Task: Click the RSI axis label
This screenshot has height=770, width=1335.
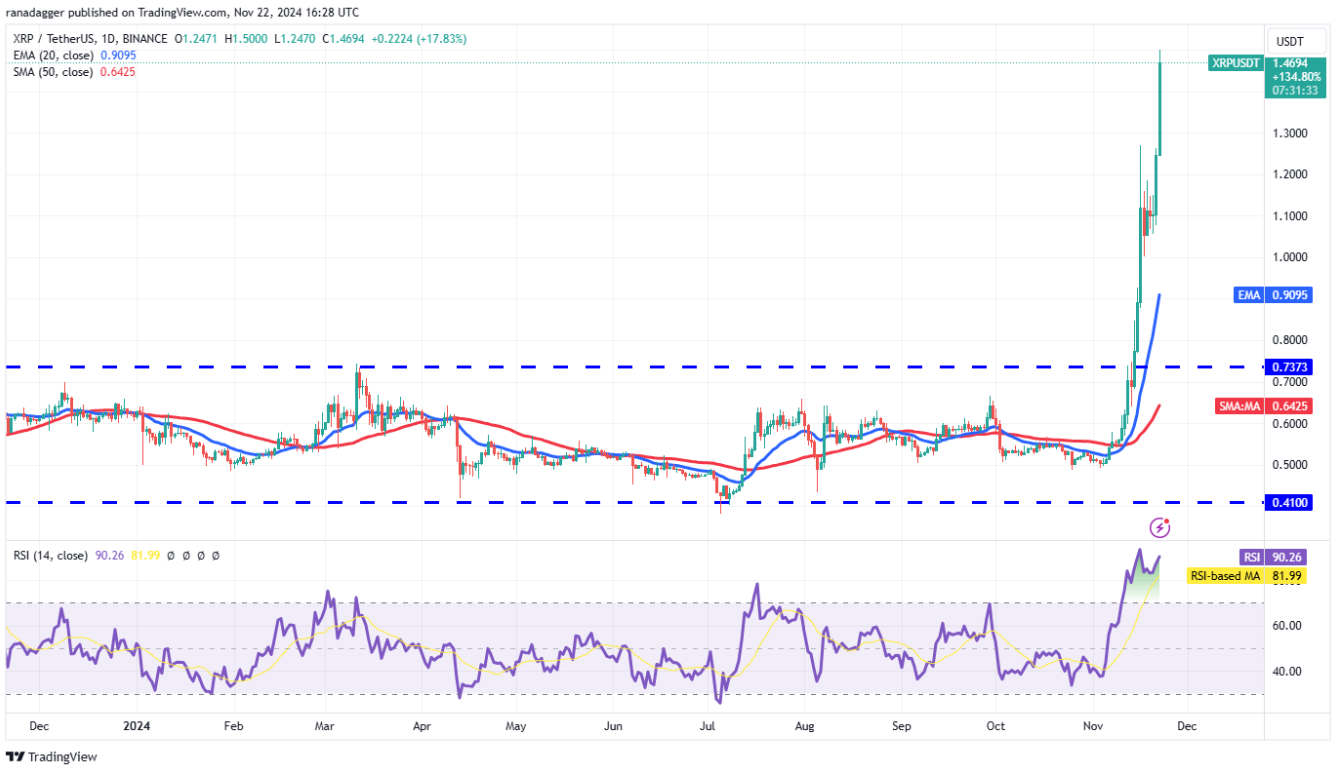Action: click(1251, 557)
